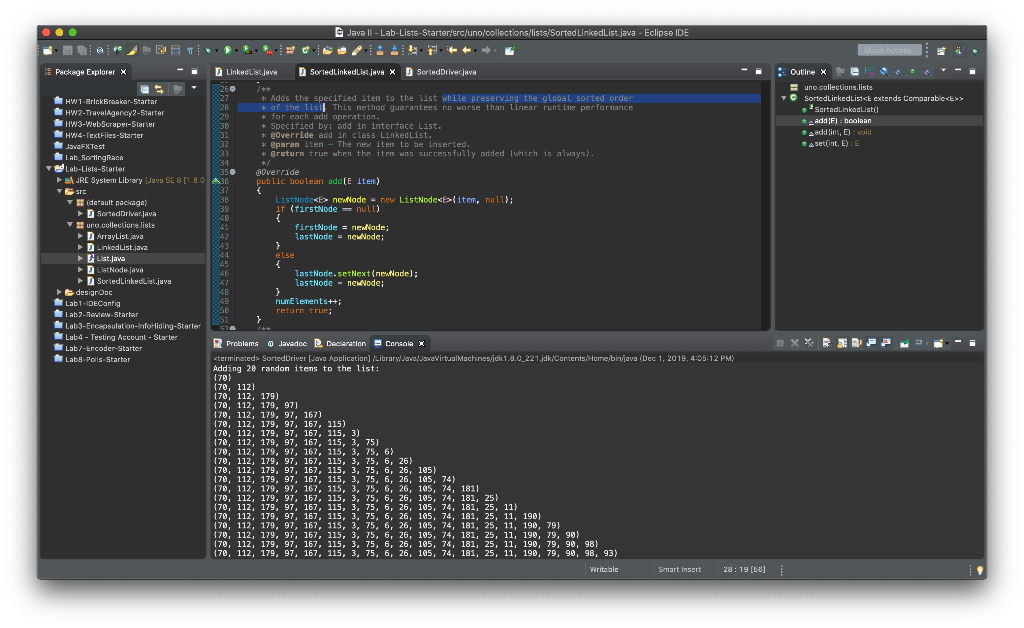1024x628 pixels.
Task: Switch to the SortedDriver.java editor tab
Action: (446, 72)
